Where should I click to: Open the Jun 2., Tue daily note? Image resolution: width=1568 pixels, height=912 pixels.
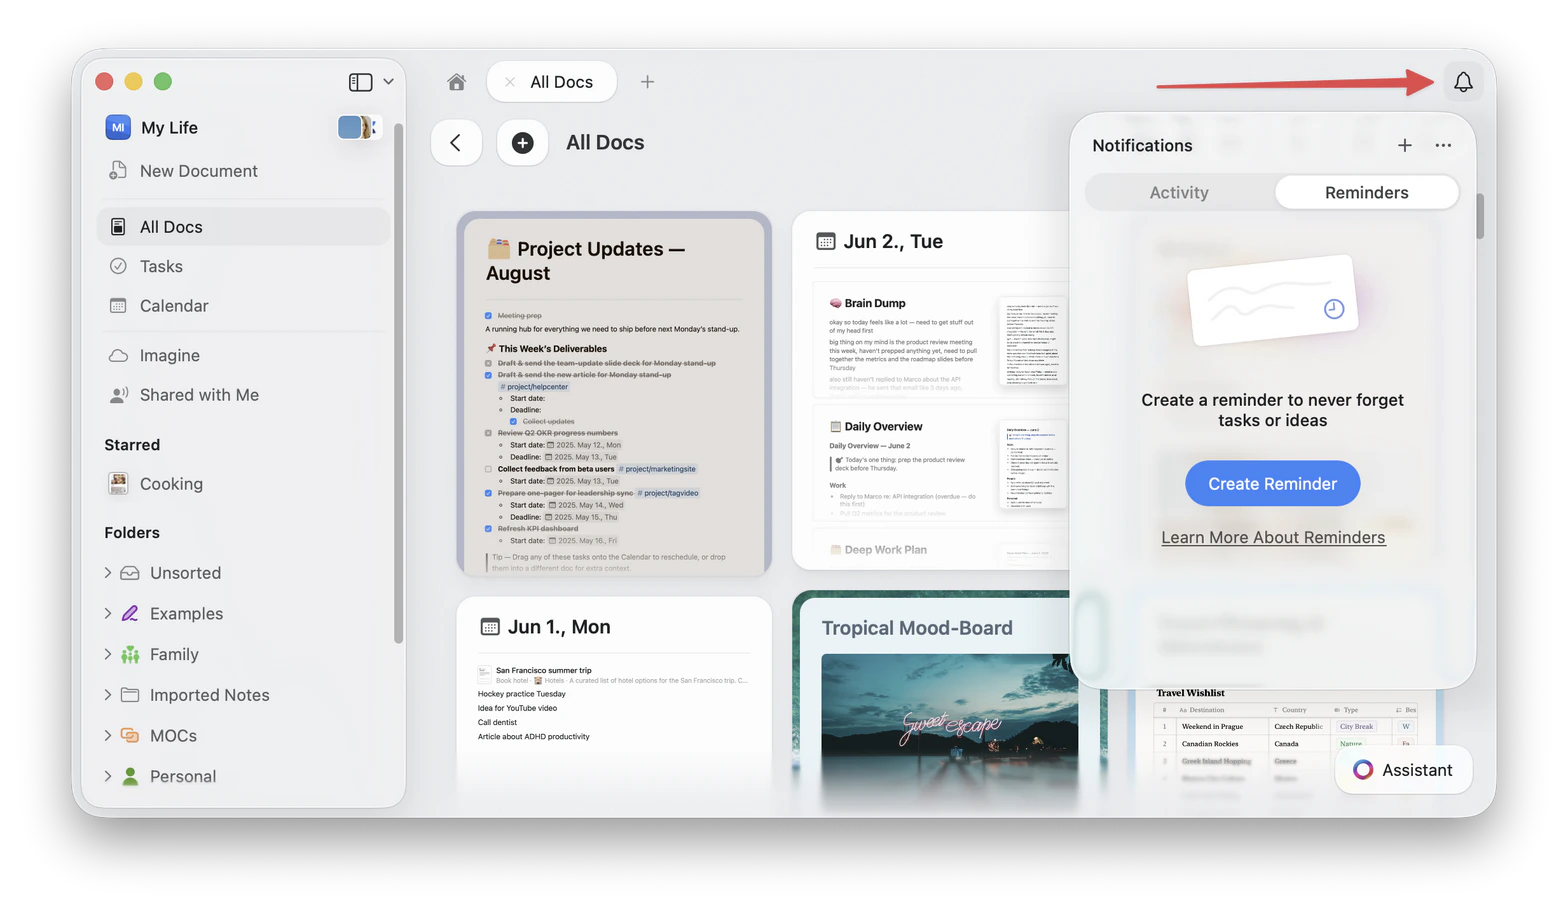coord(931,390)
